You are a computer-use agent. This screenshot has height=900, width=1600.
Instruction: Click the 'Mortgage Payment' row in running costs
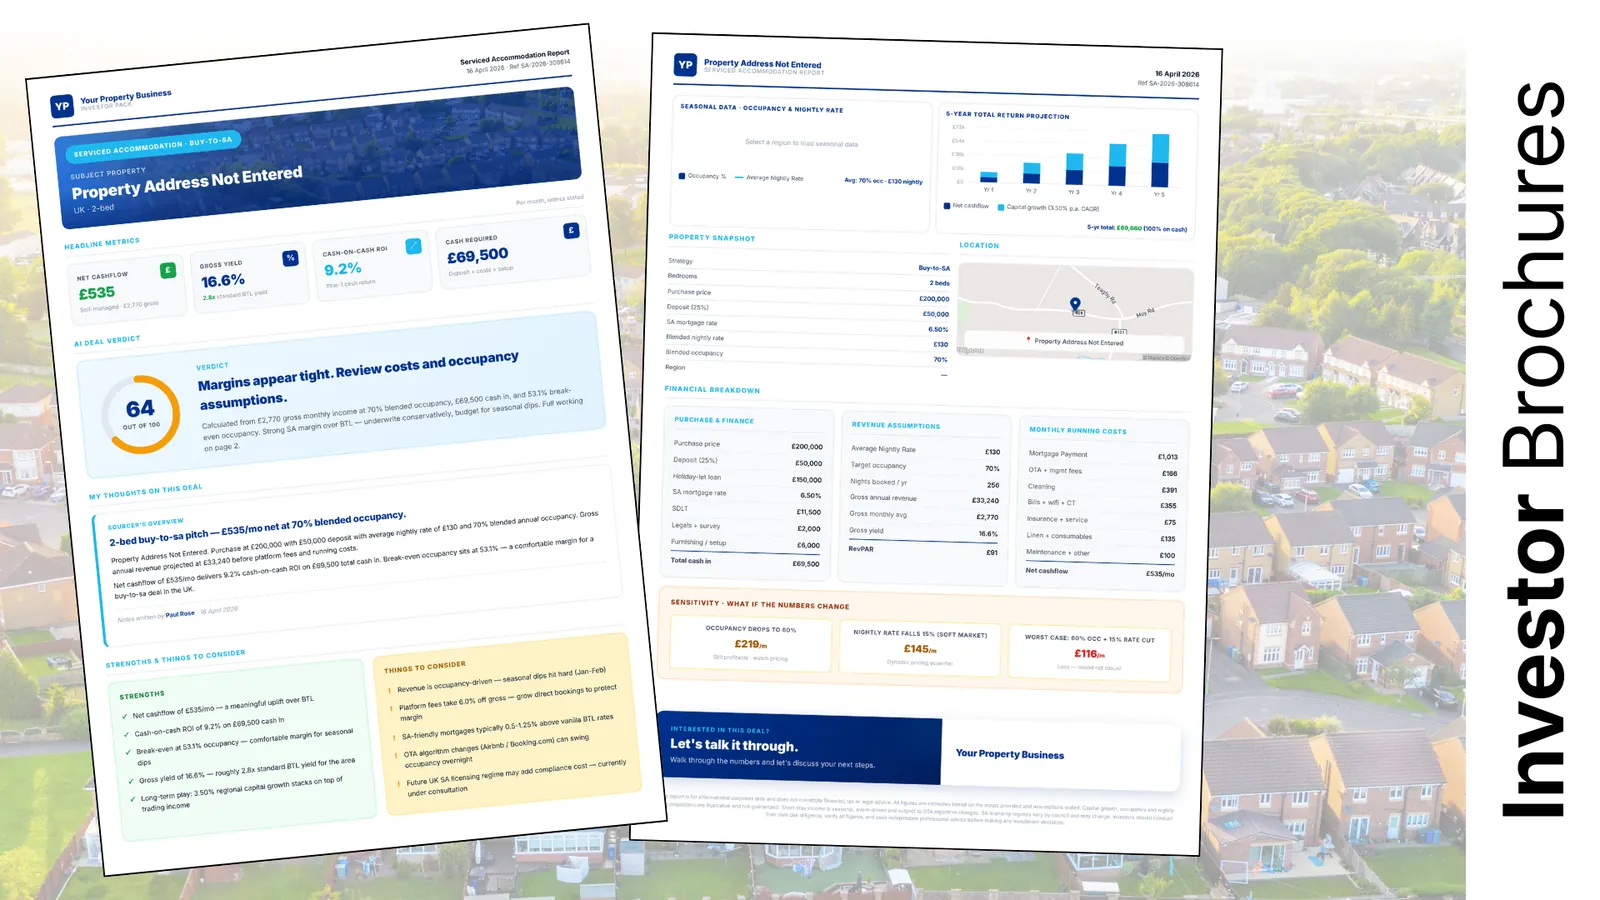pyautogui.click(x=1102, y=455)
